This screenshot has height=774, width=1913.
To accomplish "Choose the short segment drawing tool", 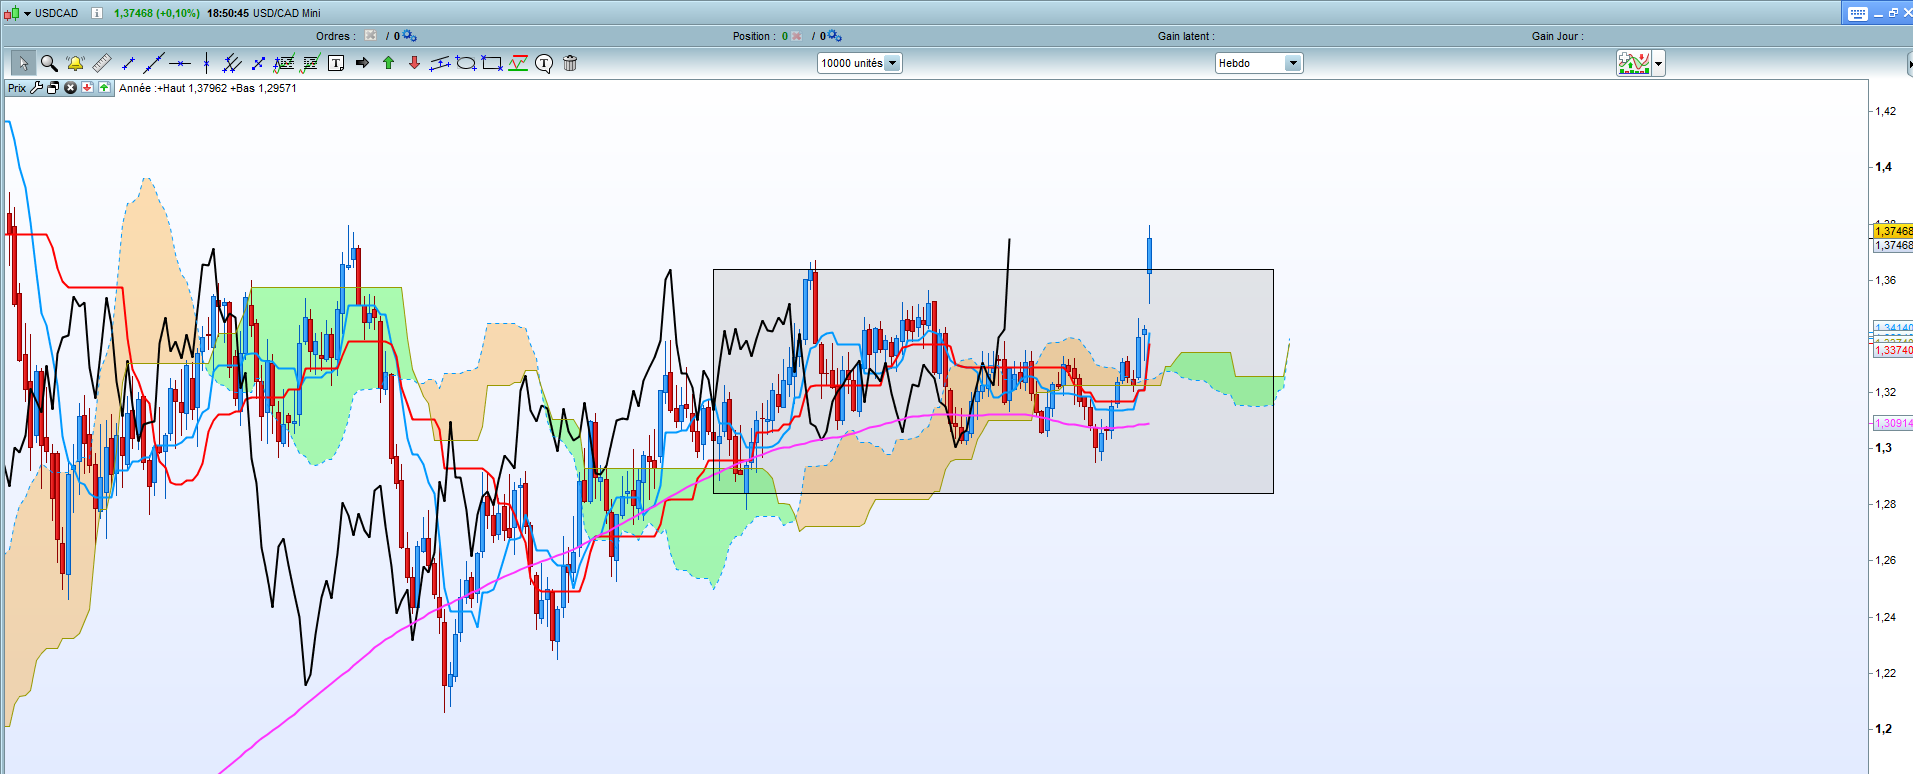I will point(128,63).
